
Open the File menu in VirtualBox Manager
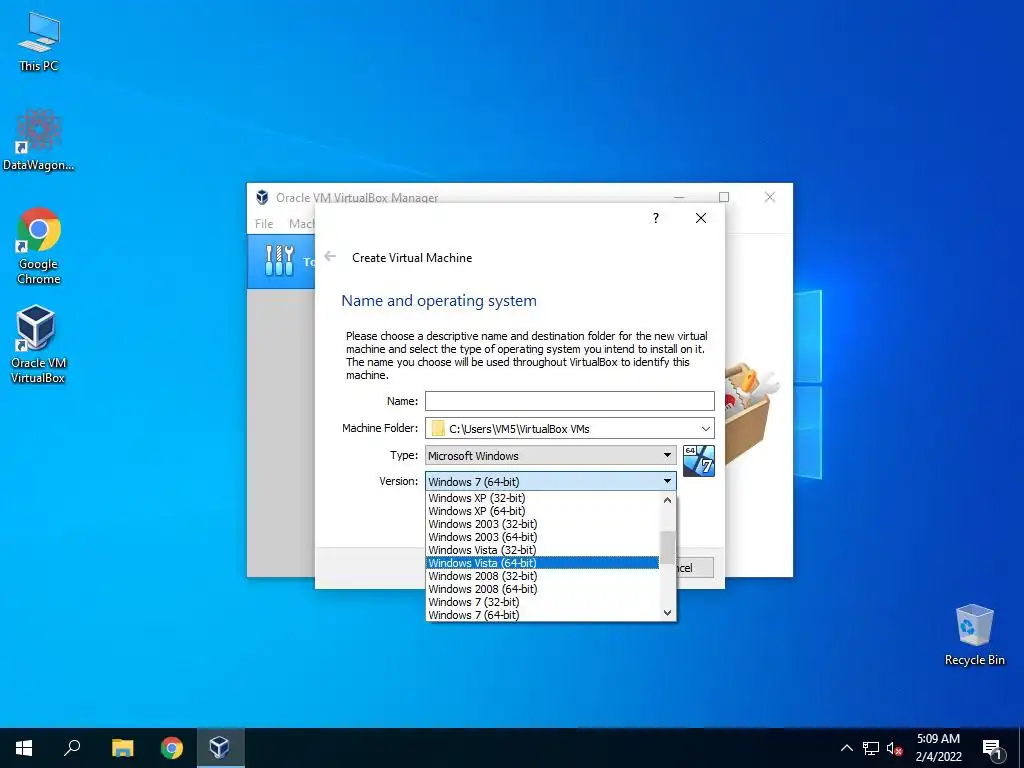click(x=264, y=223)
